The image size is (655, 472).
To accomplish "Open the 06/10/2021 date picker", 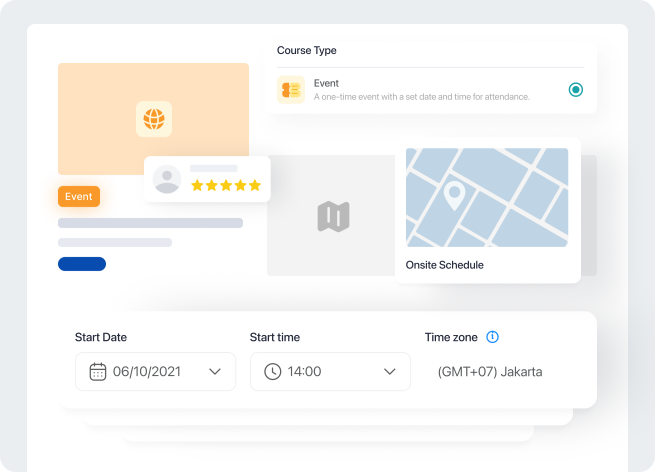I will click(147, 372).
